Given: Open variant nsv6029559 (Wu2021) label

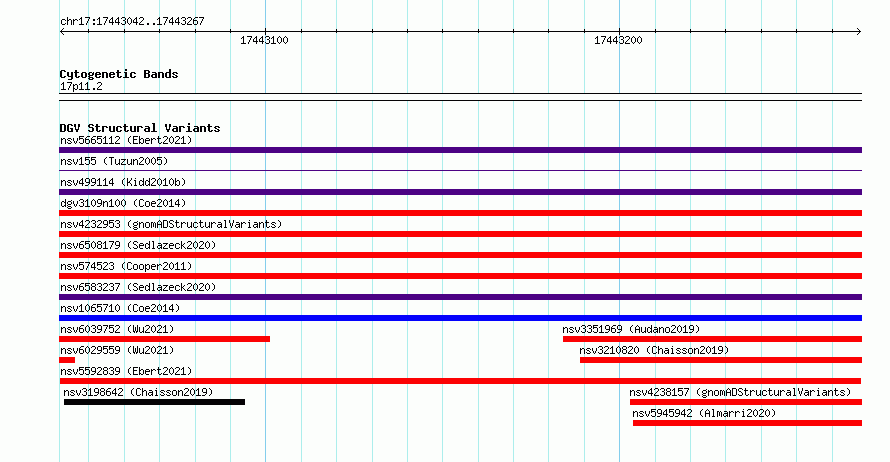Looking at the screenshot, I should (x=117, y=350).
